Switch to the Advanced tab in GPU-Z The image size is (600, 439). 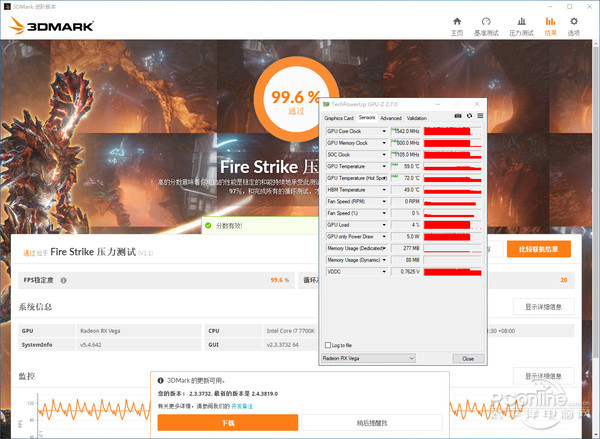390,118
